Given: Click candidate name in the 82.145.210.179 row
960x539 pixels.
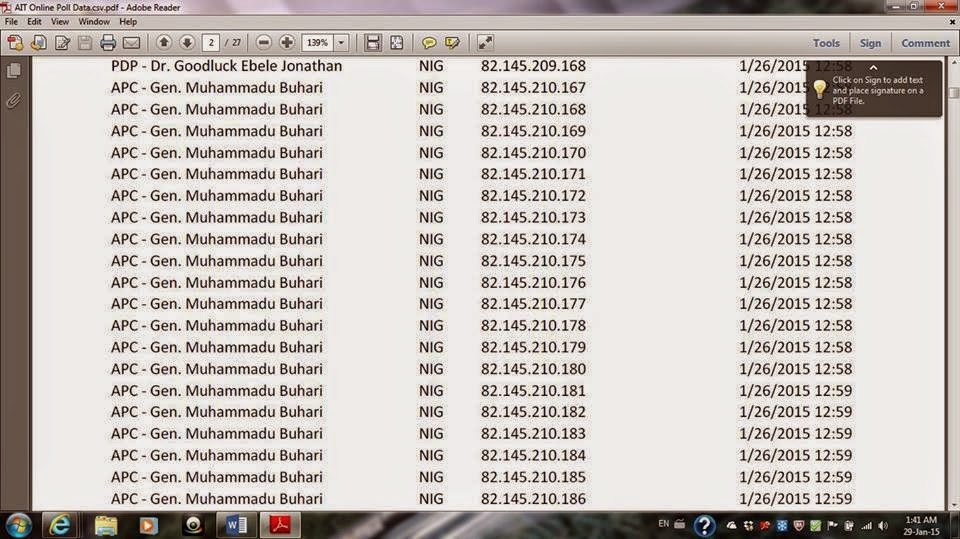Looking at the screenshot, I should [217, 347].
